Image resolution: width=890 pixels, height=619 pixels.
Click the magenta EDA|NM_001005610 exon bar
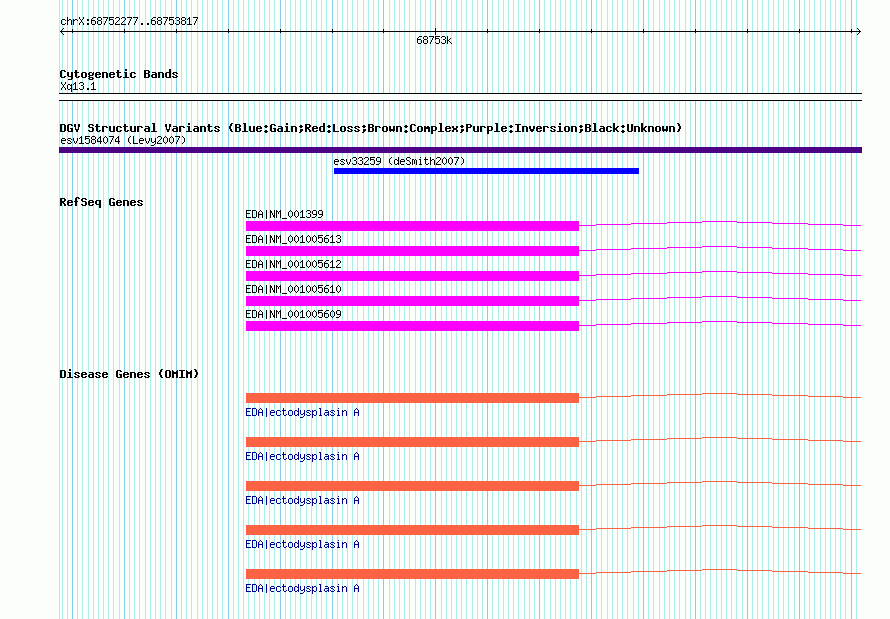(412, 301)
